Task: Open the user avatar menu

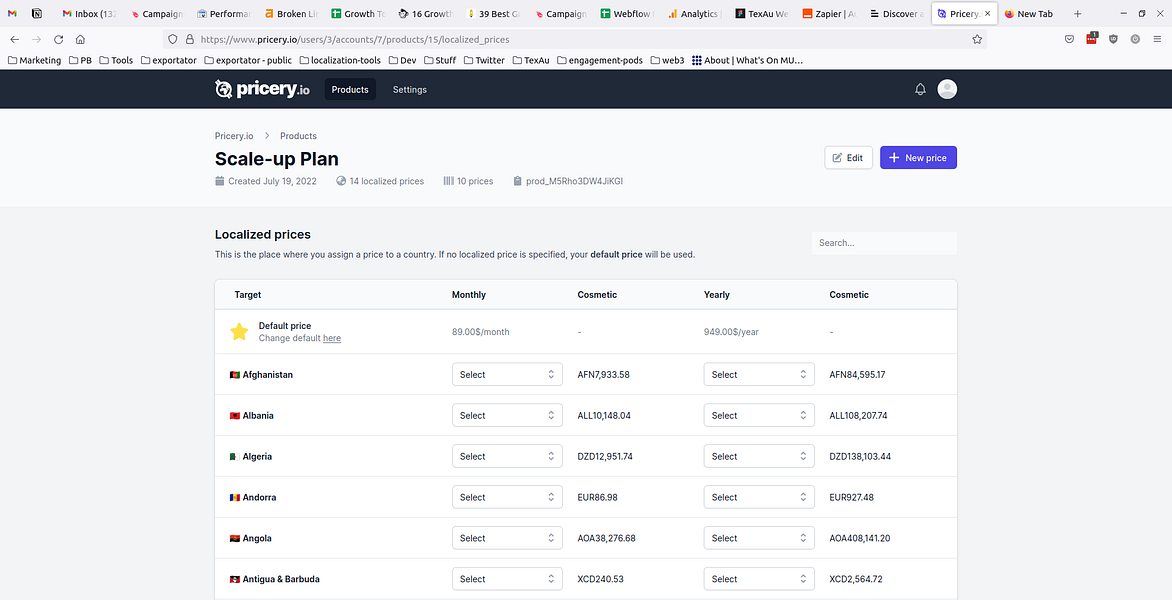Action: [947, 90]
